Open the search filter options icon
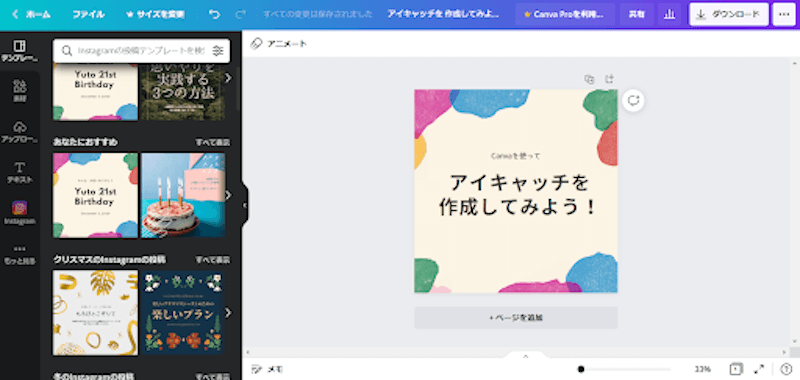 click(218, 51)
